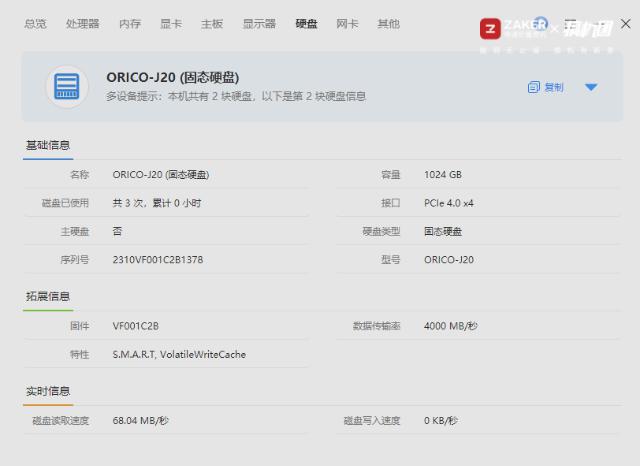
Task: Click the 多设备提示 multi-disk notice text
Action: point(236,96)
